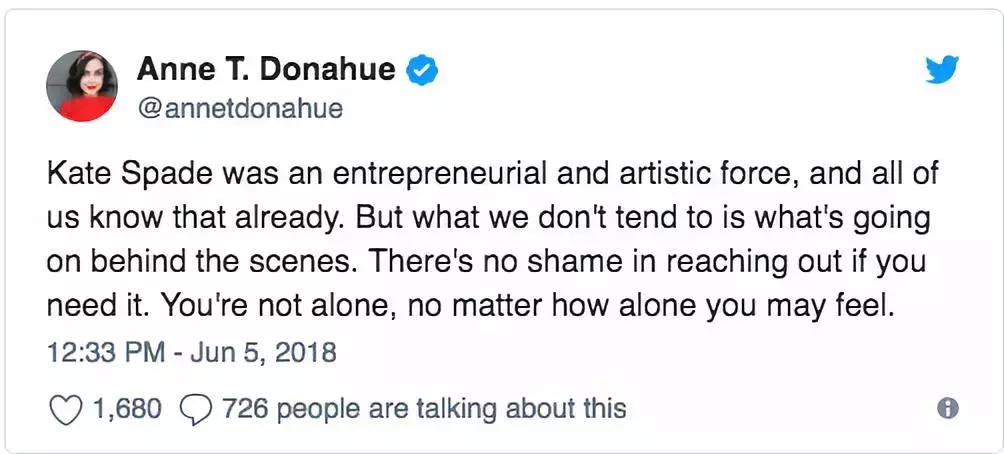The width and height of the screenshot is (1004, 454).
Task: Click the Twitter bird logo
Action: 941,72
